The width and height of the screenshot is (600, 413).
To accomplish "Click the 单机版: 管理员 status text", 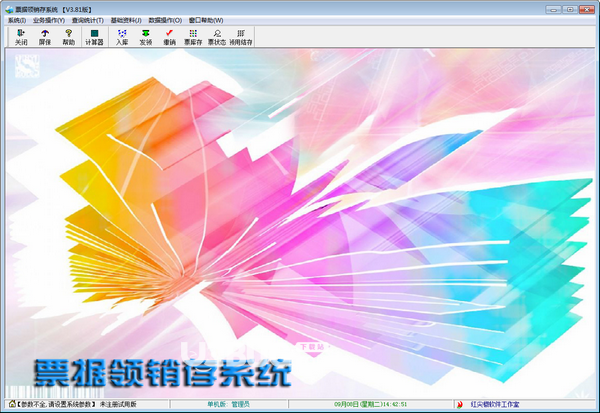I will pos(228,404).
